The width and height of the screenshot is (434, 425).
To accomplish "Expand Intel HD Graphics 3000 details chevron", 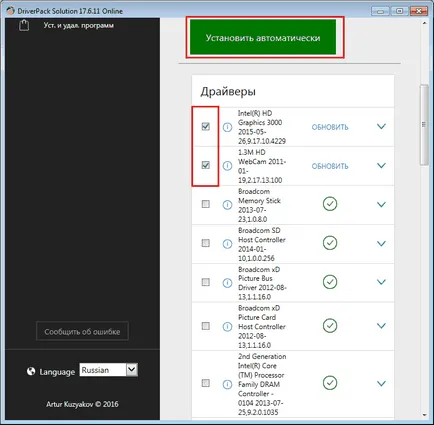I will tap(381, 126).
